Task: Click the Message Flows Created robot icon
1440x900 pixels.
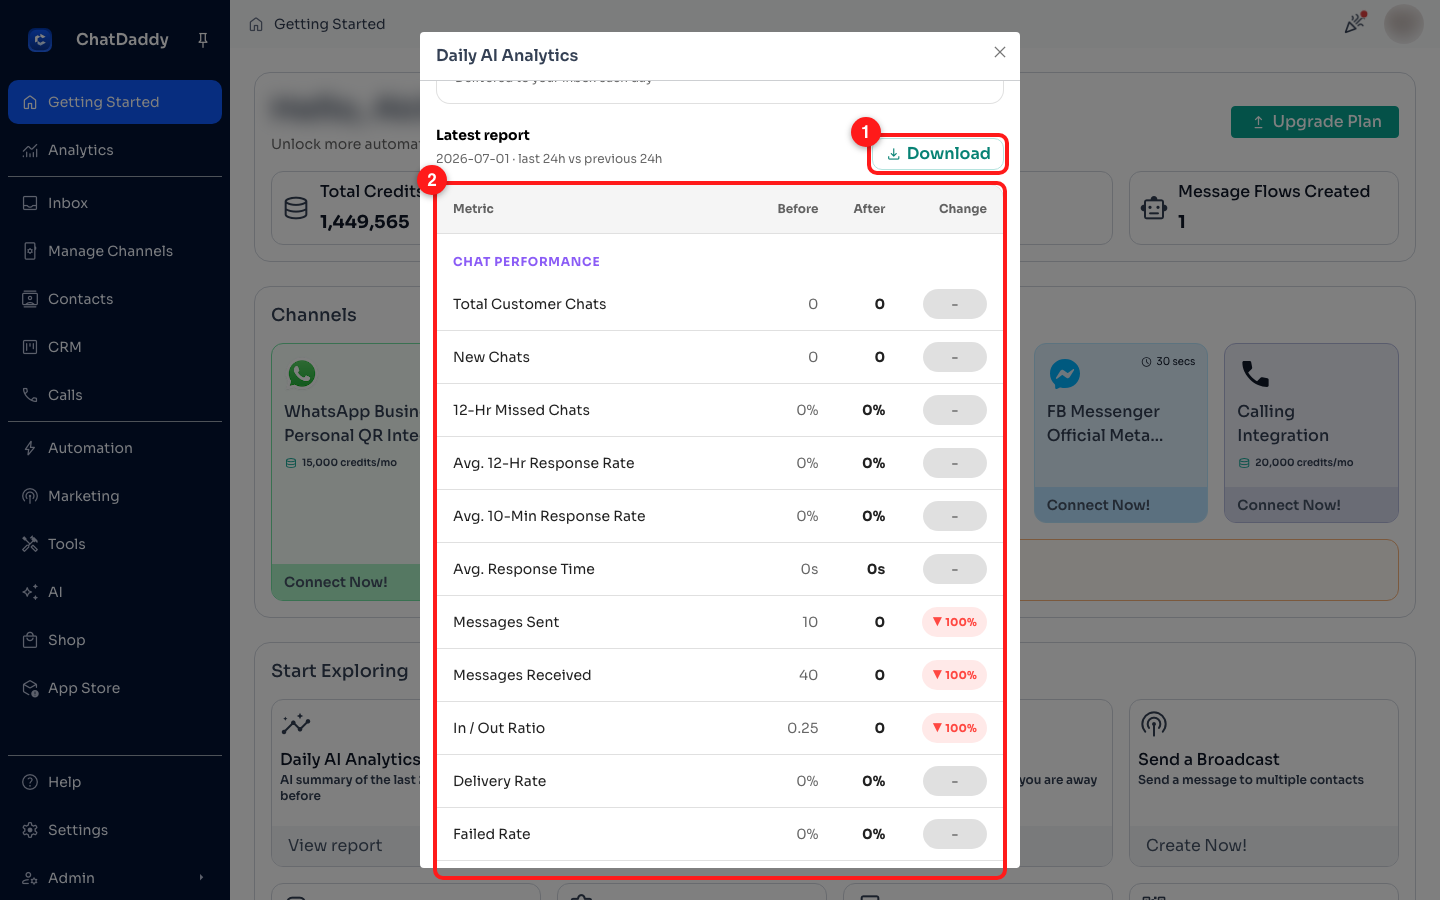Action: point(1154,208)
